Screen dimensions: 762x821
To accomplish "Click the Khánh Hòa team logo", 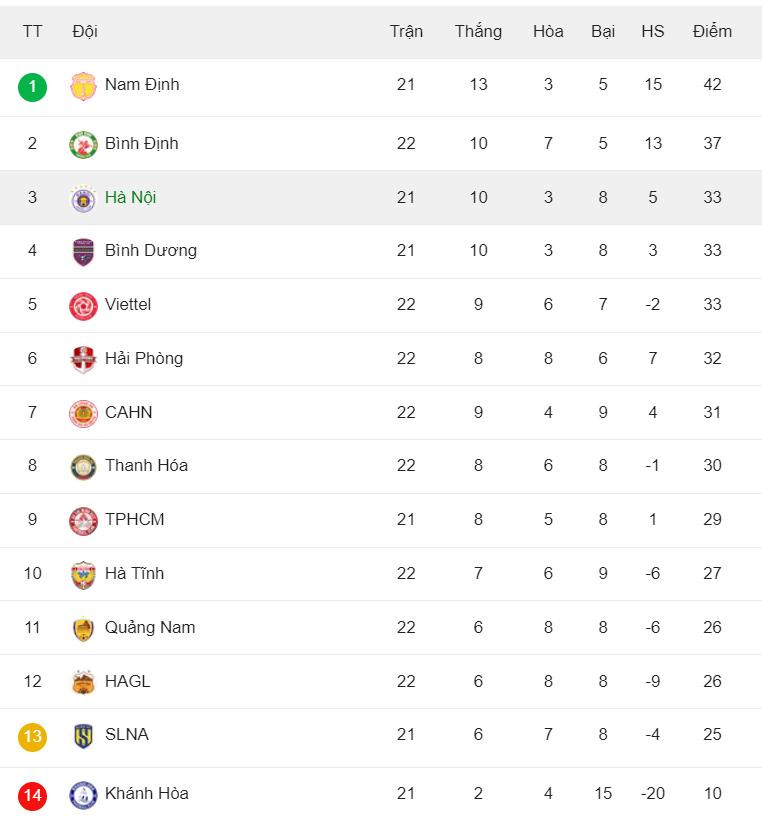I will [83, 795].
